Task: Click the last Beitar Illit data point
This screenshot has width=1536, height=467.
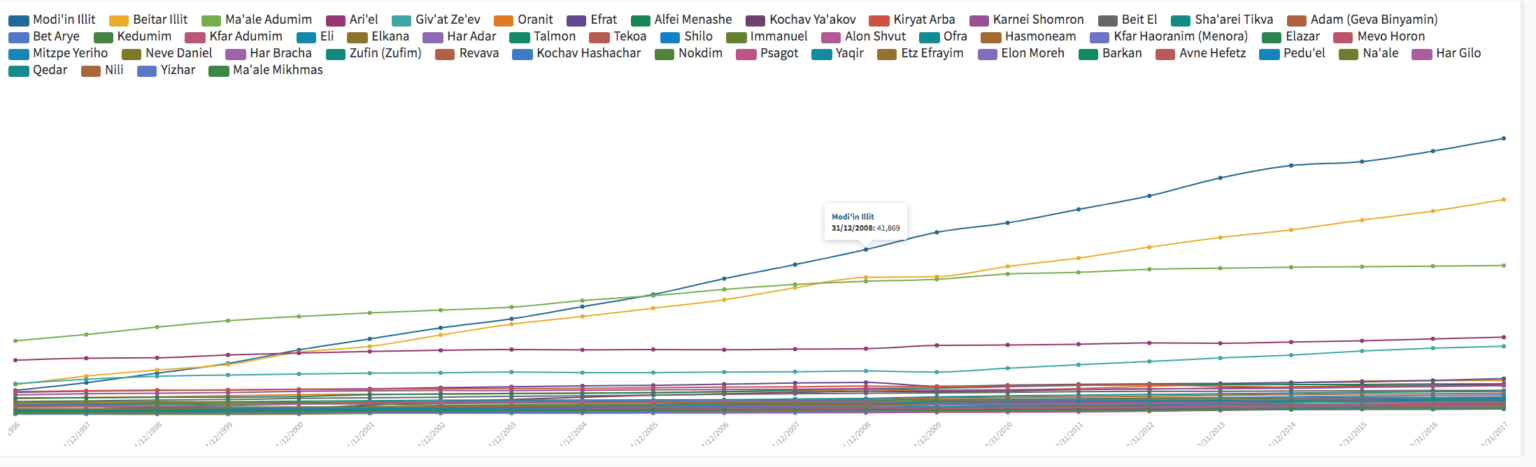Action: [x=1504, y=199]
